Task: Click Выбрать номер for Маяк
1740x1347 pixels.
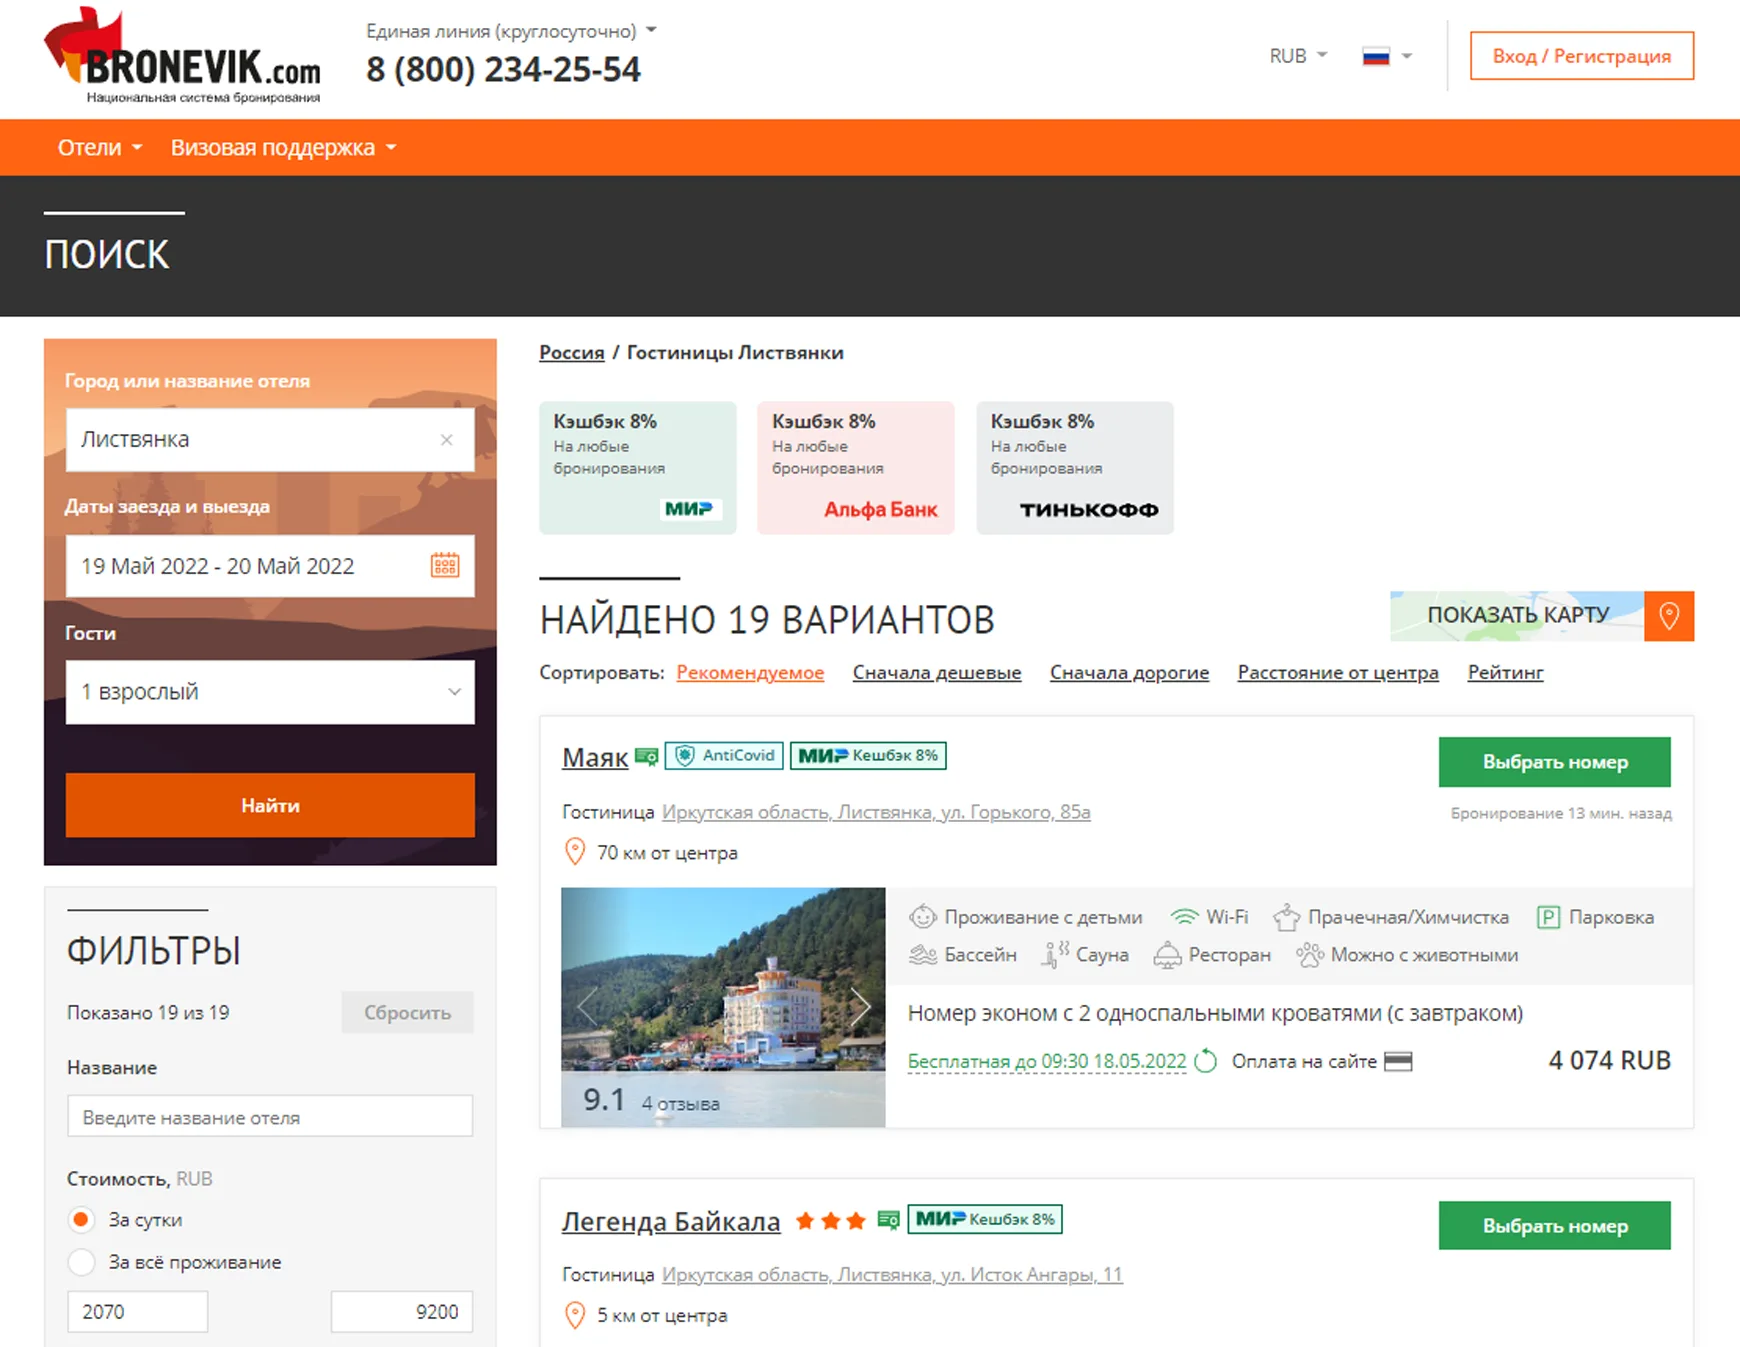Action: pos(1554,762)
